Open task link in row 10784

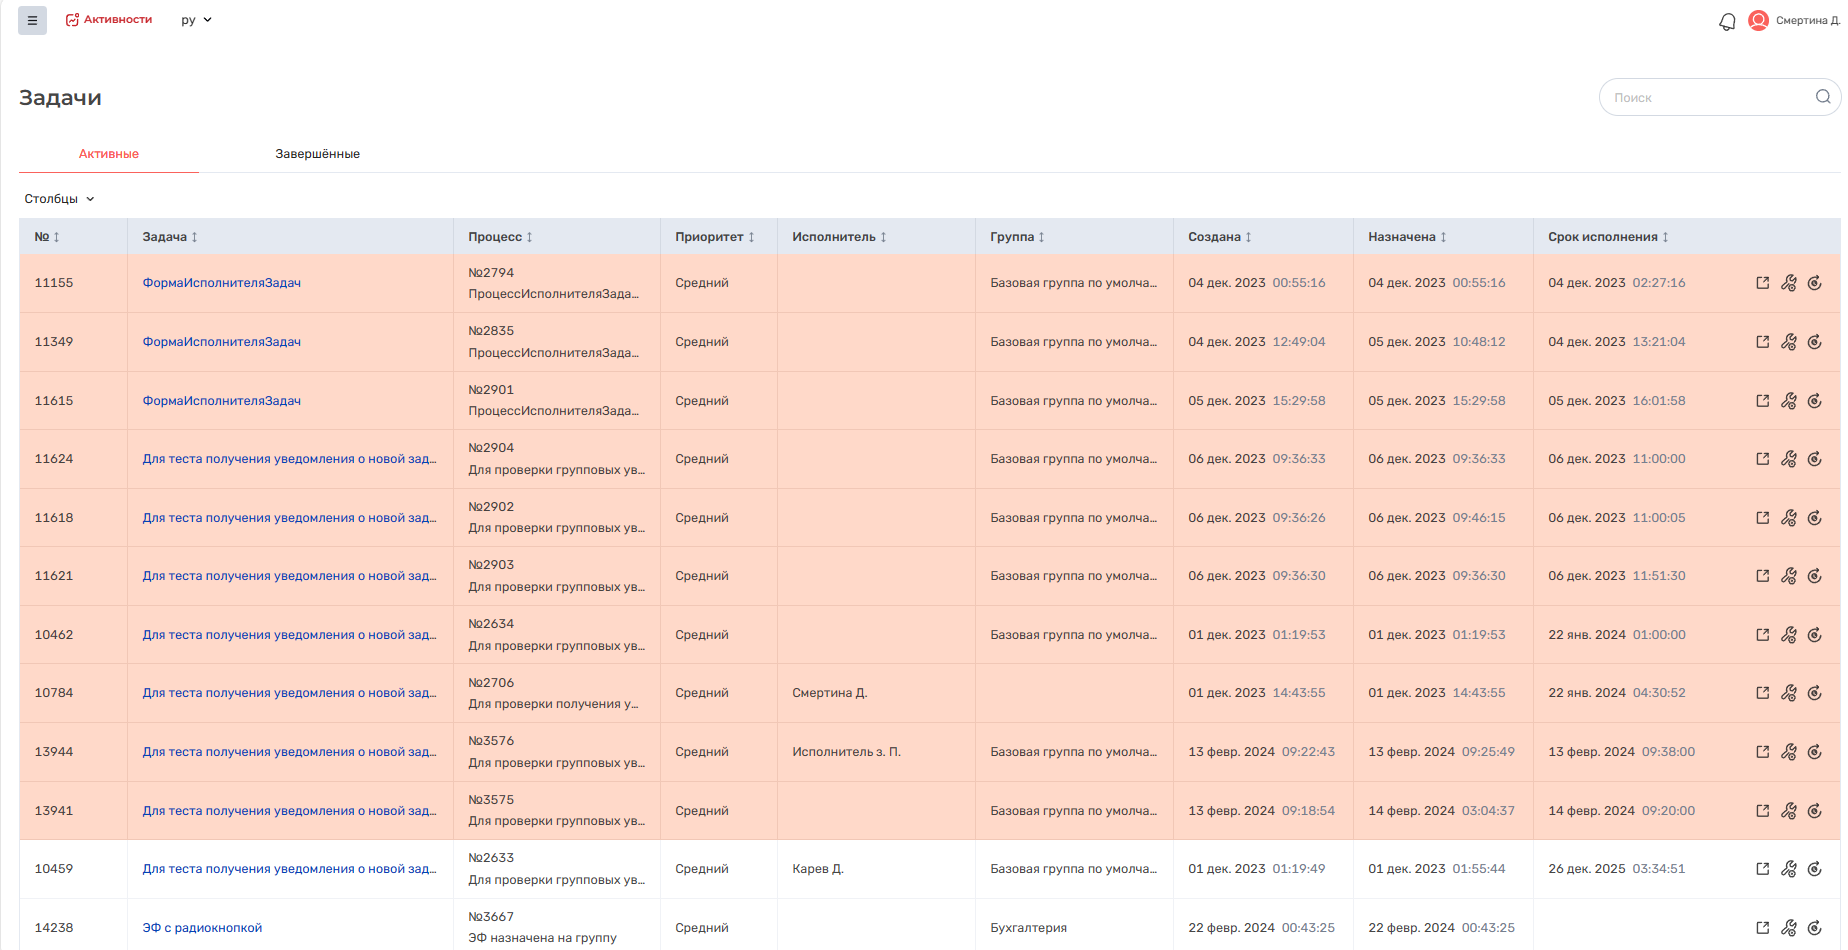coord(289,693)
